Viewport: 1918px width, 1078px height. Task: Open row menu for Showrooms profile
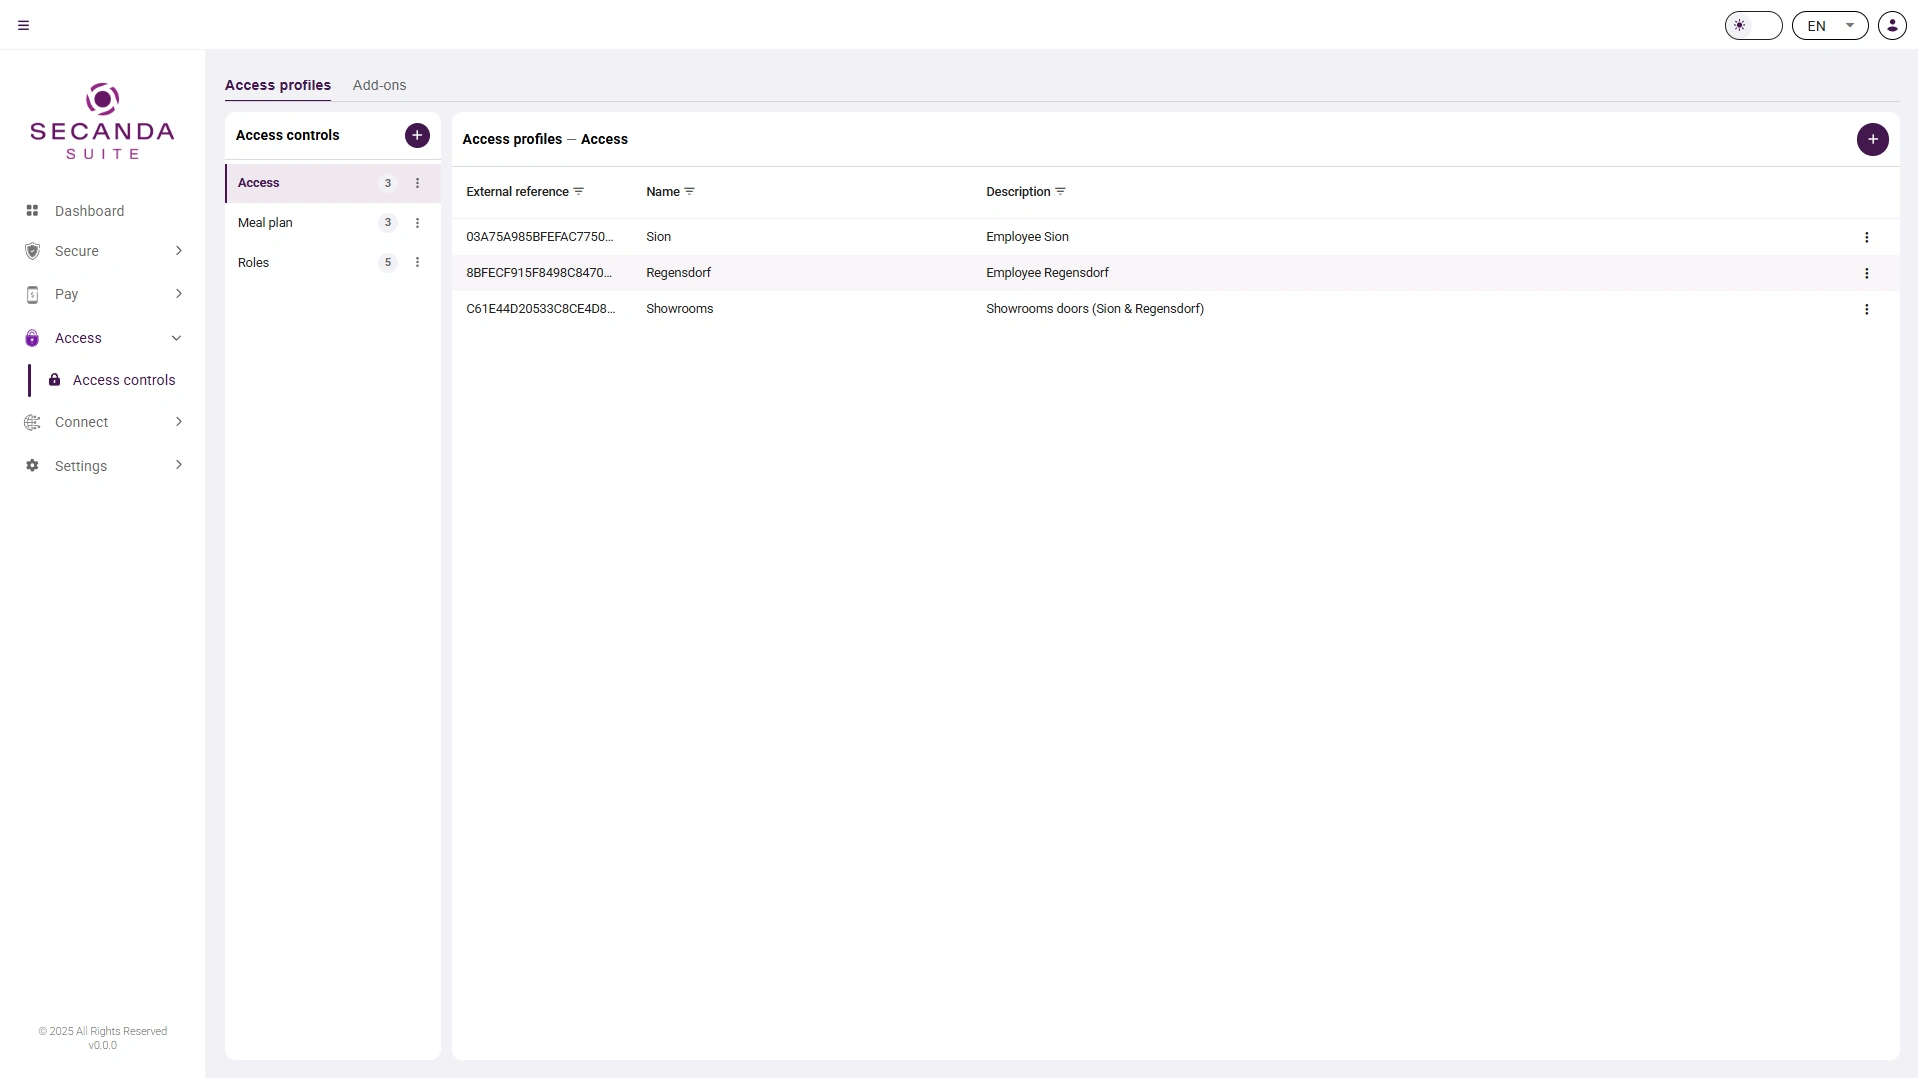point(1866,309)
